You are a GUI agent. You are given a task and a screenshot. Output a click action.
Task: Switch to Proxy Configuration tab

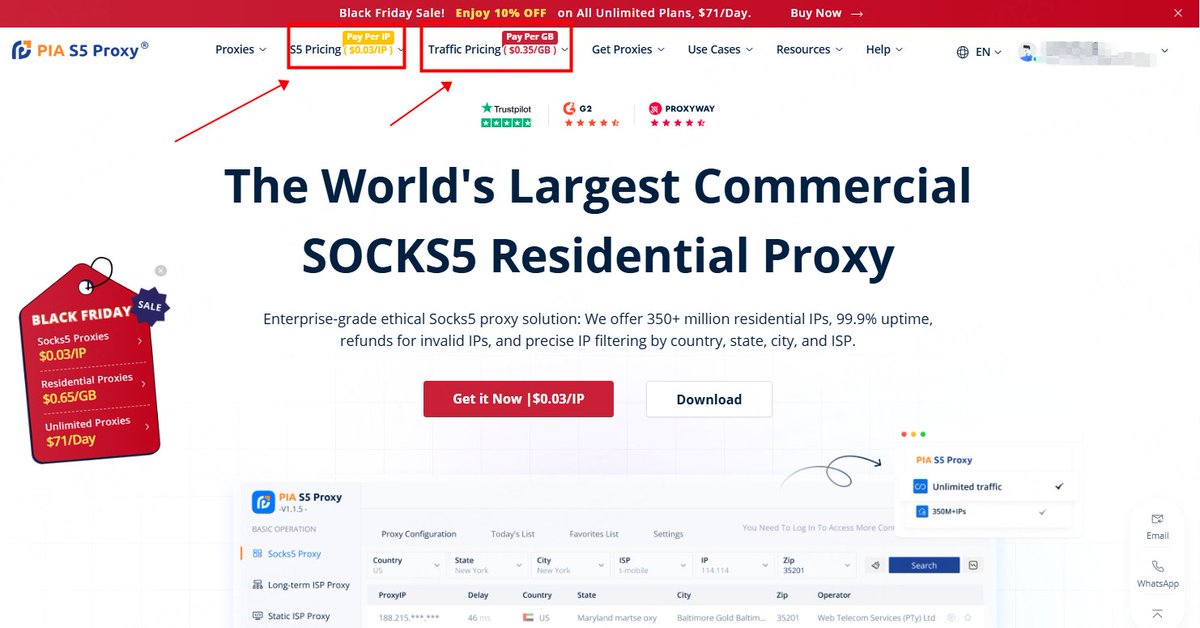tap(419, 534)
